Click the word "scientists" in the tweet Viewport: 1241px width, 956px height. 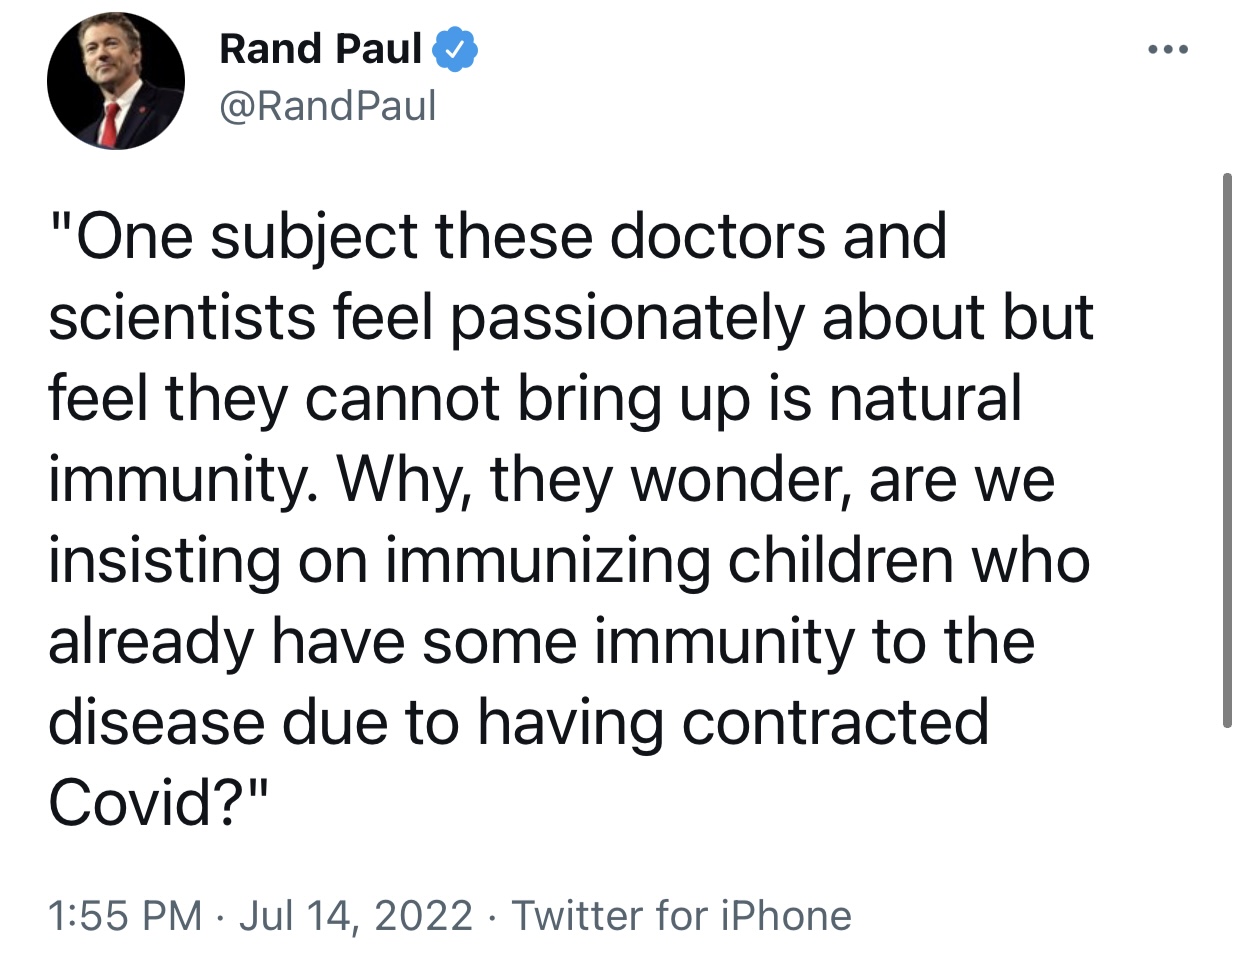tap(182, 318)
